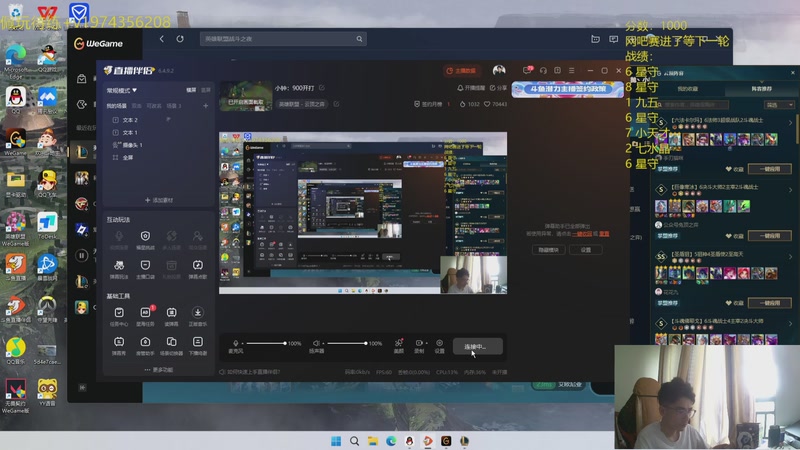Screen dimensions: 800x450
Task: Mute the 扬声器 speaker icon
Action: pyautogui.click(x=316, y=343)
